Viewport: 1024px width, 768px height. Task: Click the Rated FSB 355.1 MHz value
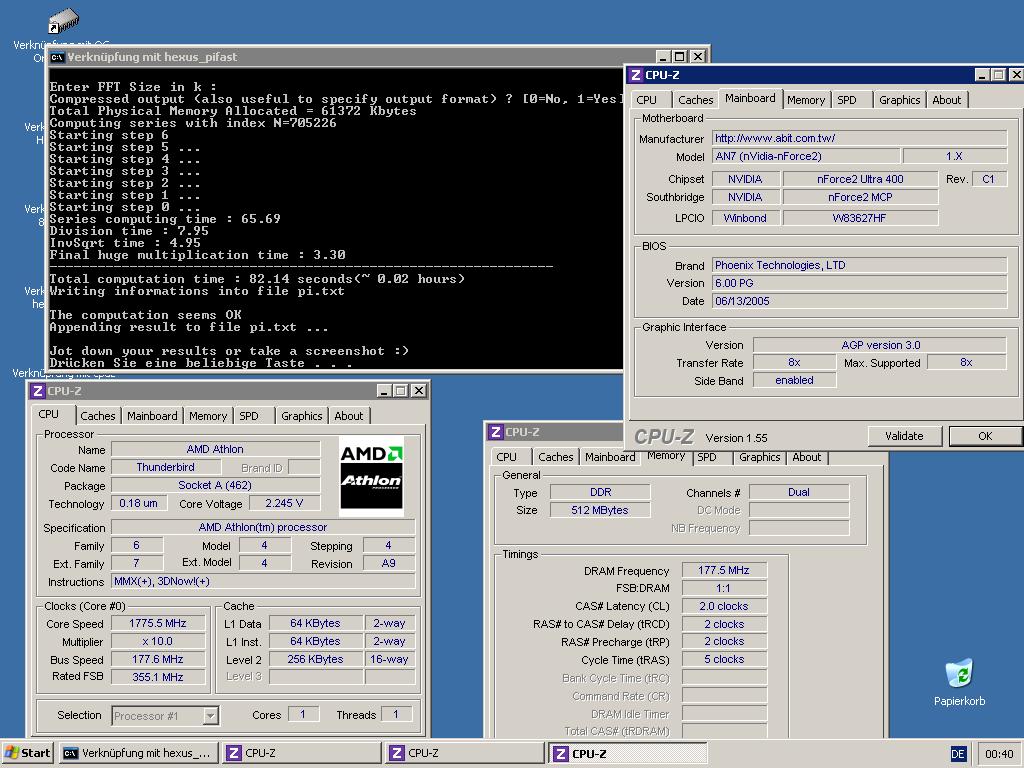pyautogui.click(x=158, y=677)
